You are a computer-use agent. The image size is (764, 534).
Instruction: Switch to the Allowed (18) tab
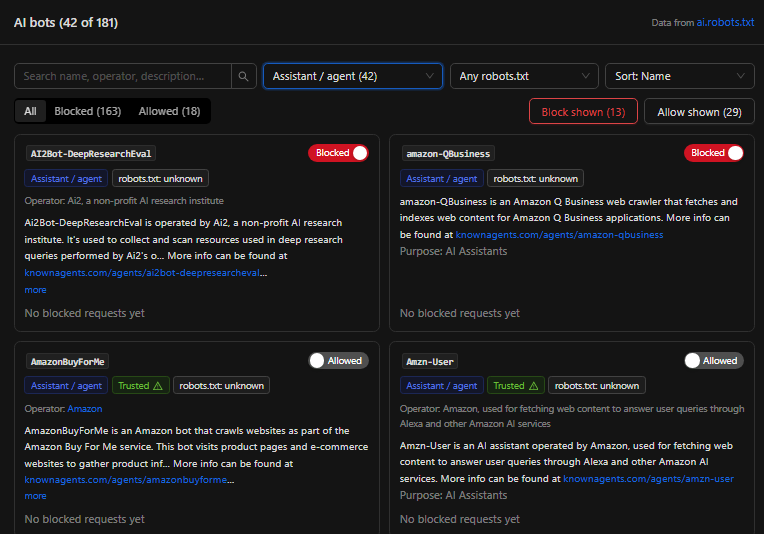pyautogui.click(x=169, y=111)
